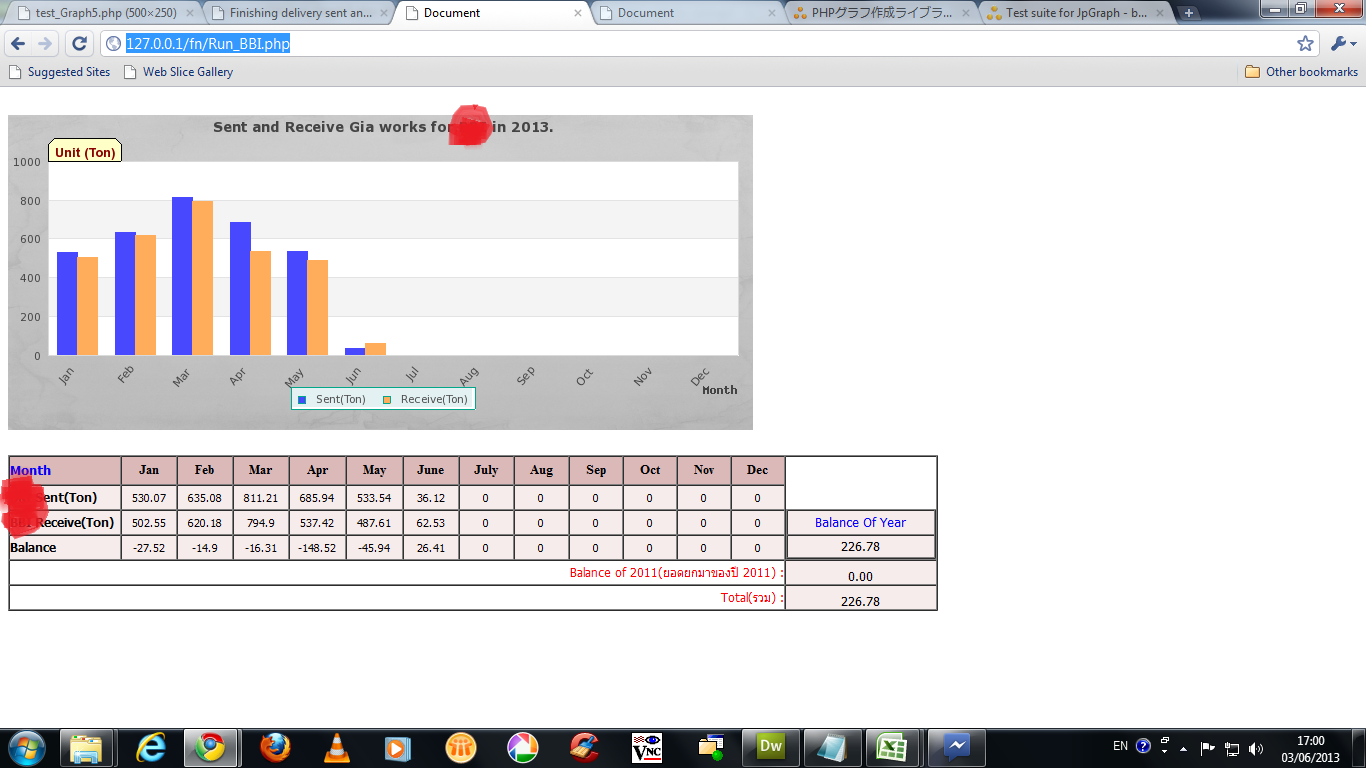Select the 502.55 cell in the table
The width and height of the screenshot is (1366, 768).
tap(149, 523)
